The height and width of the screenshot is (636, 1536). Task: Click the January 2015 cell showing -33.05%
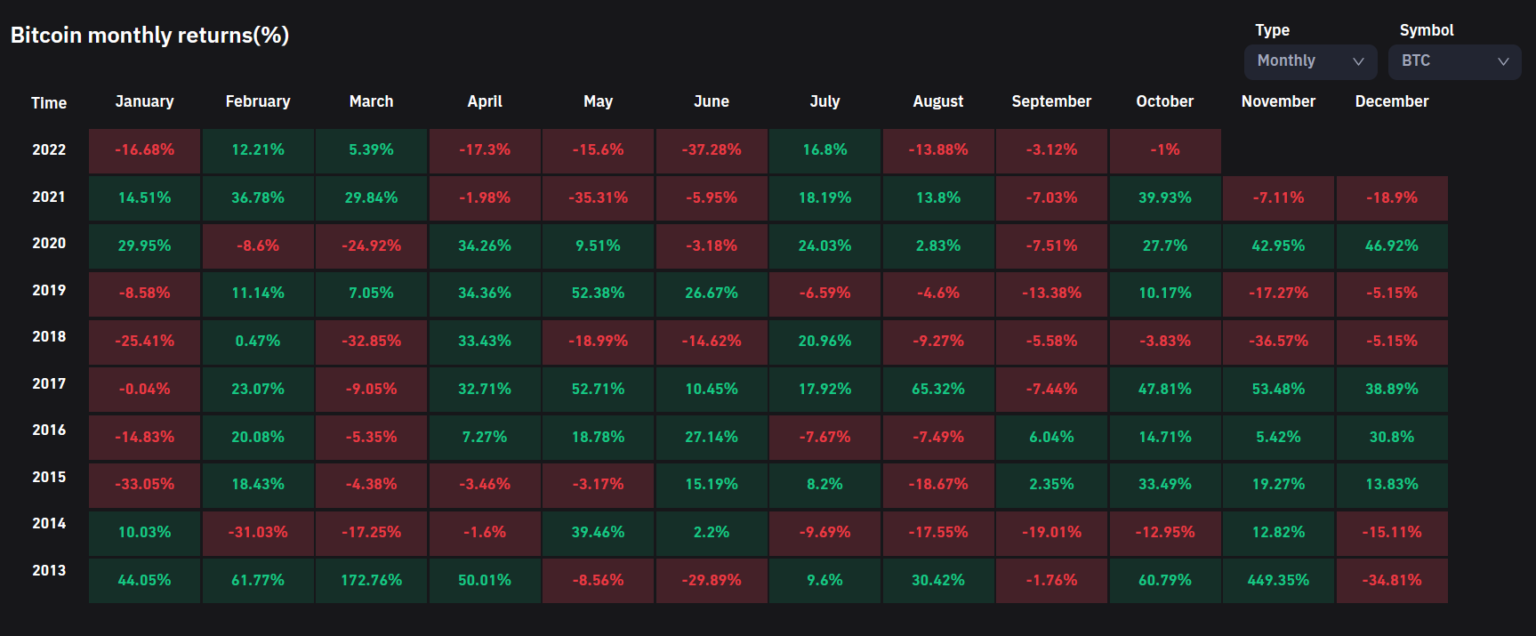point(144,484)
